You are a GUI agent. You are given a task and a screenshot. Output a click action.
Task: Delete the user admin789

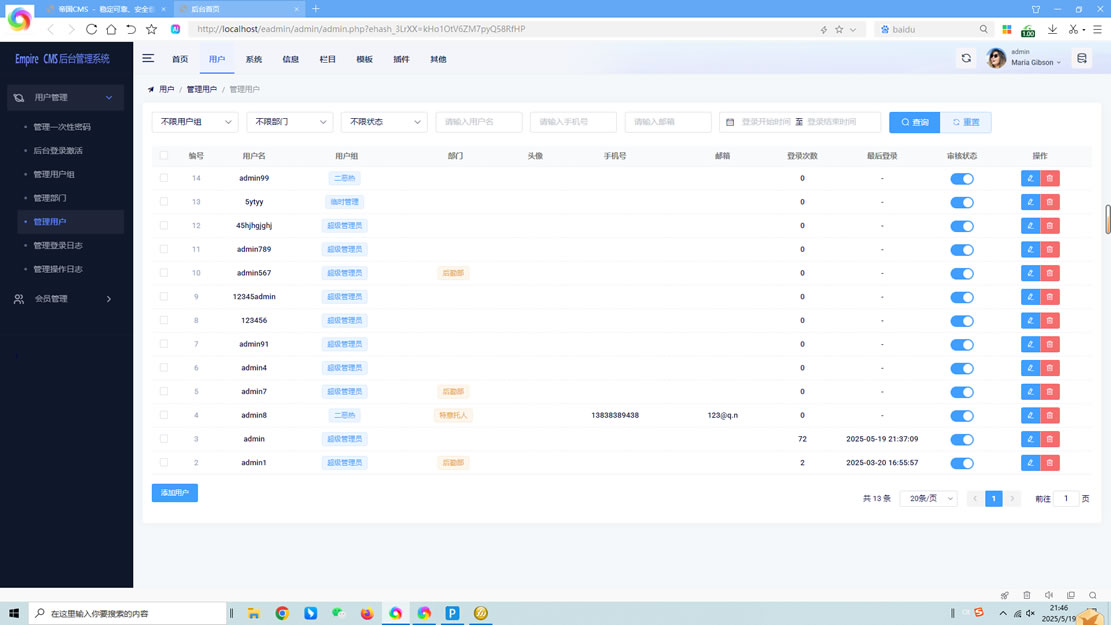point(1050,249)
